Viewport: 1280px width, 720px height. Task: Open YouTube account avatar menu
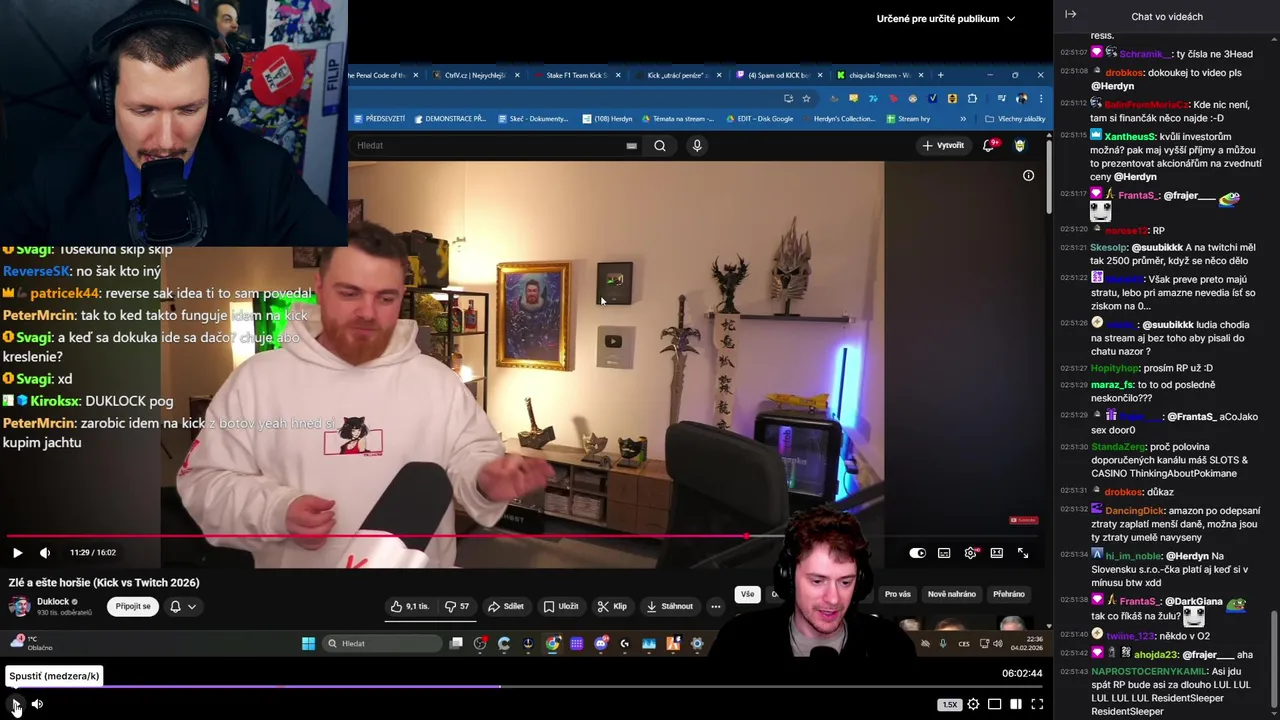[1020, 146]
